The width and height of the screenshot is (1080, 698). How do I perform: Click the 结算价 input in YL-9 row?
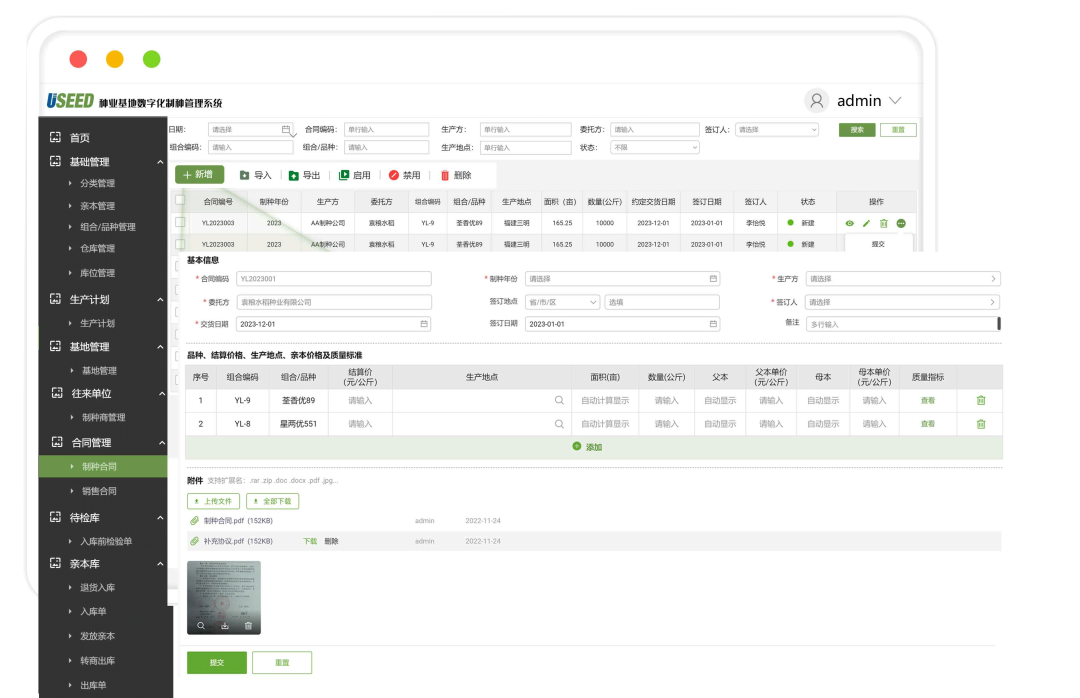[x=360, y=400]
